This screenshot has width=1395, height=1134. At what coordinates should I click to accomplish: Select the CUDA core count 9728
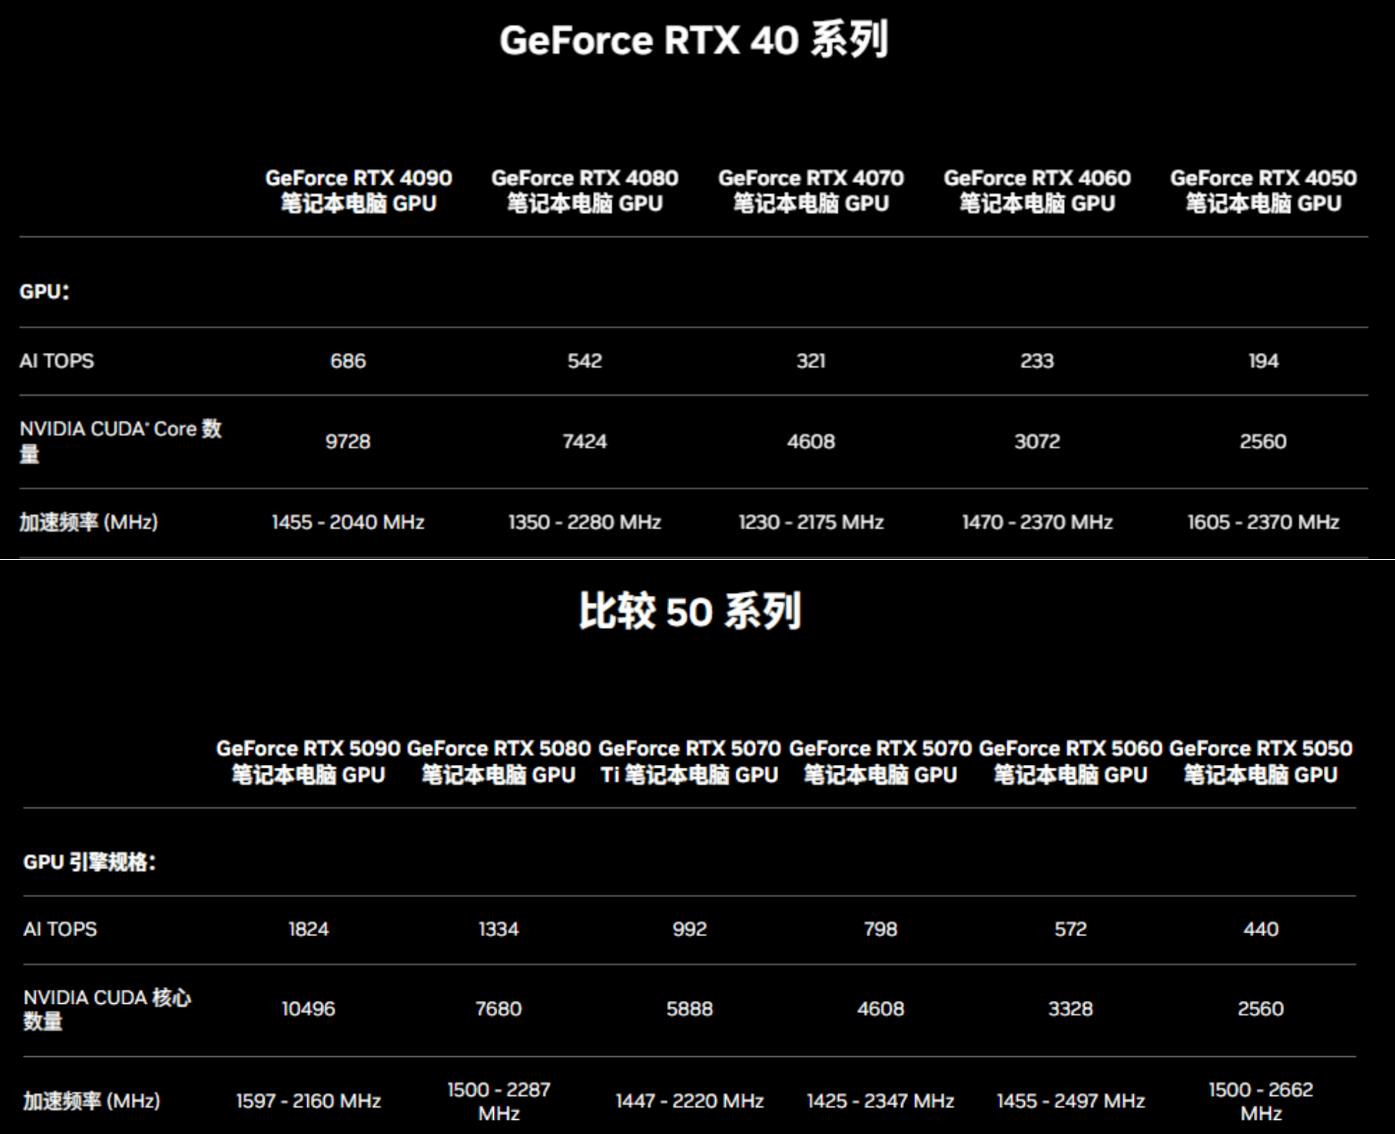click(x=348, y=441)
